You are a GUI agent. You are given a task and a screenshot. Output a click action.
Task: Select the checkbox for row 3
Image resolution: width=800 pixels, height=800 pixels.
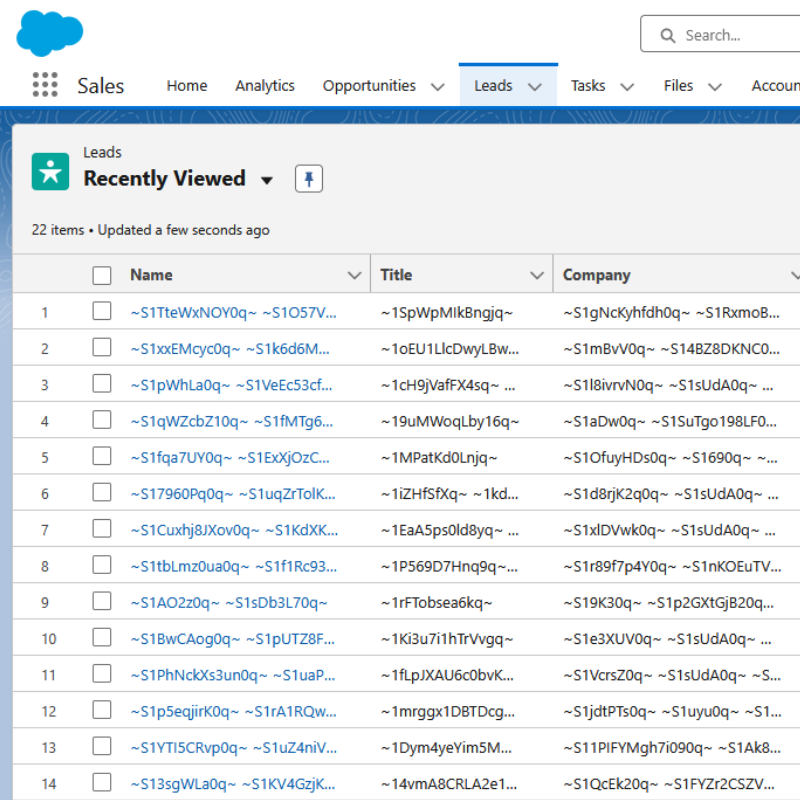click(x=102, y=383)
